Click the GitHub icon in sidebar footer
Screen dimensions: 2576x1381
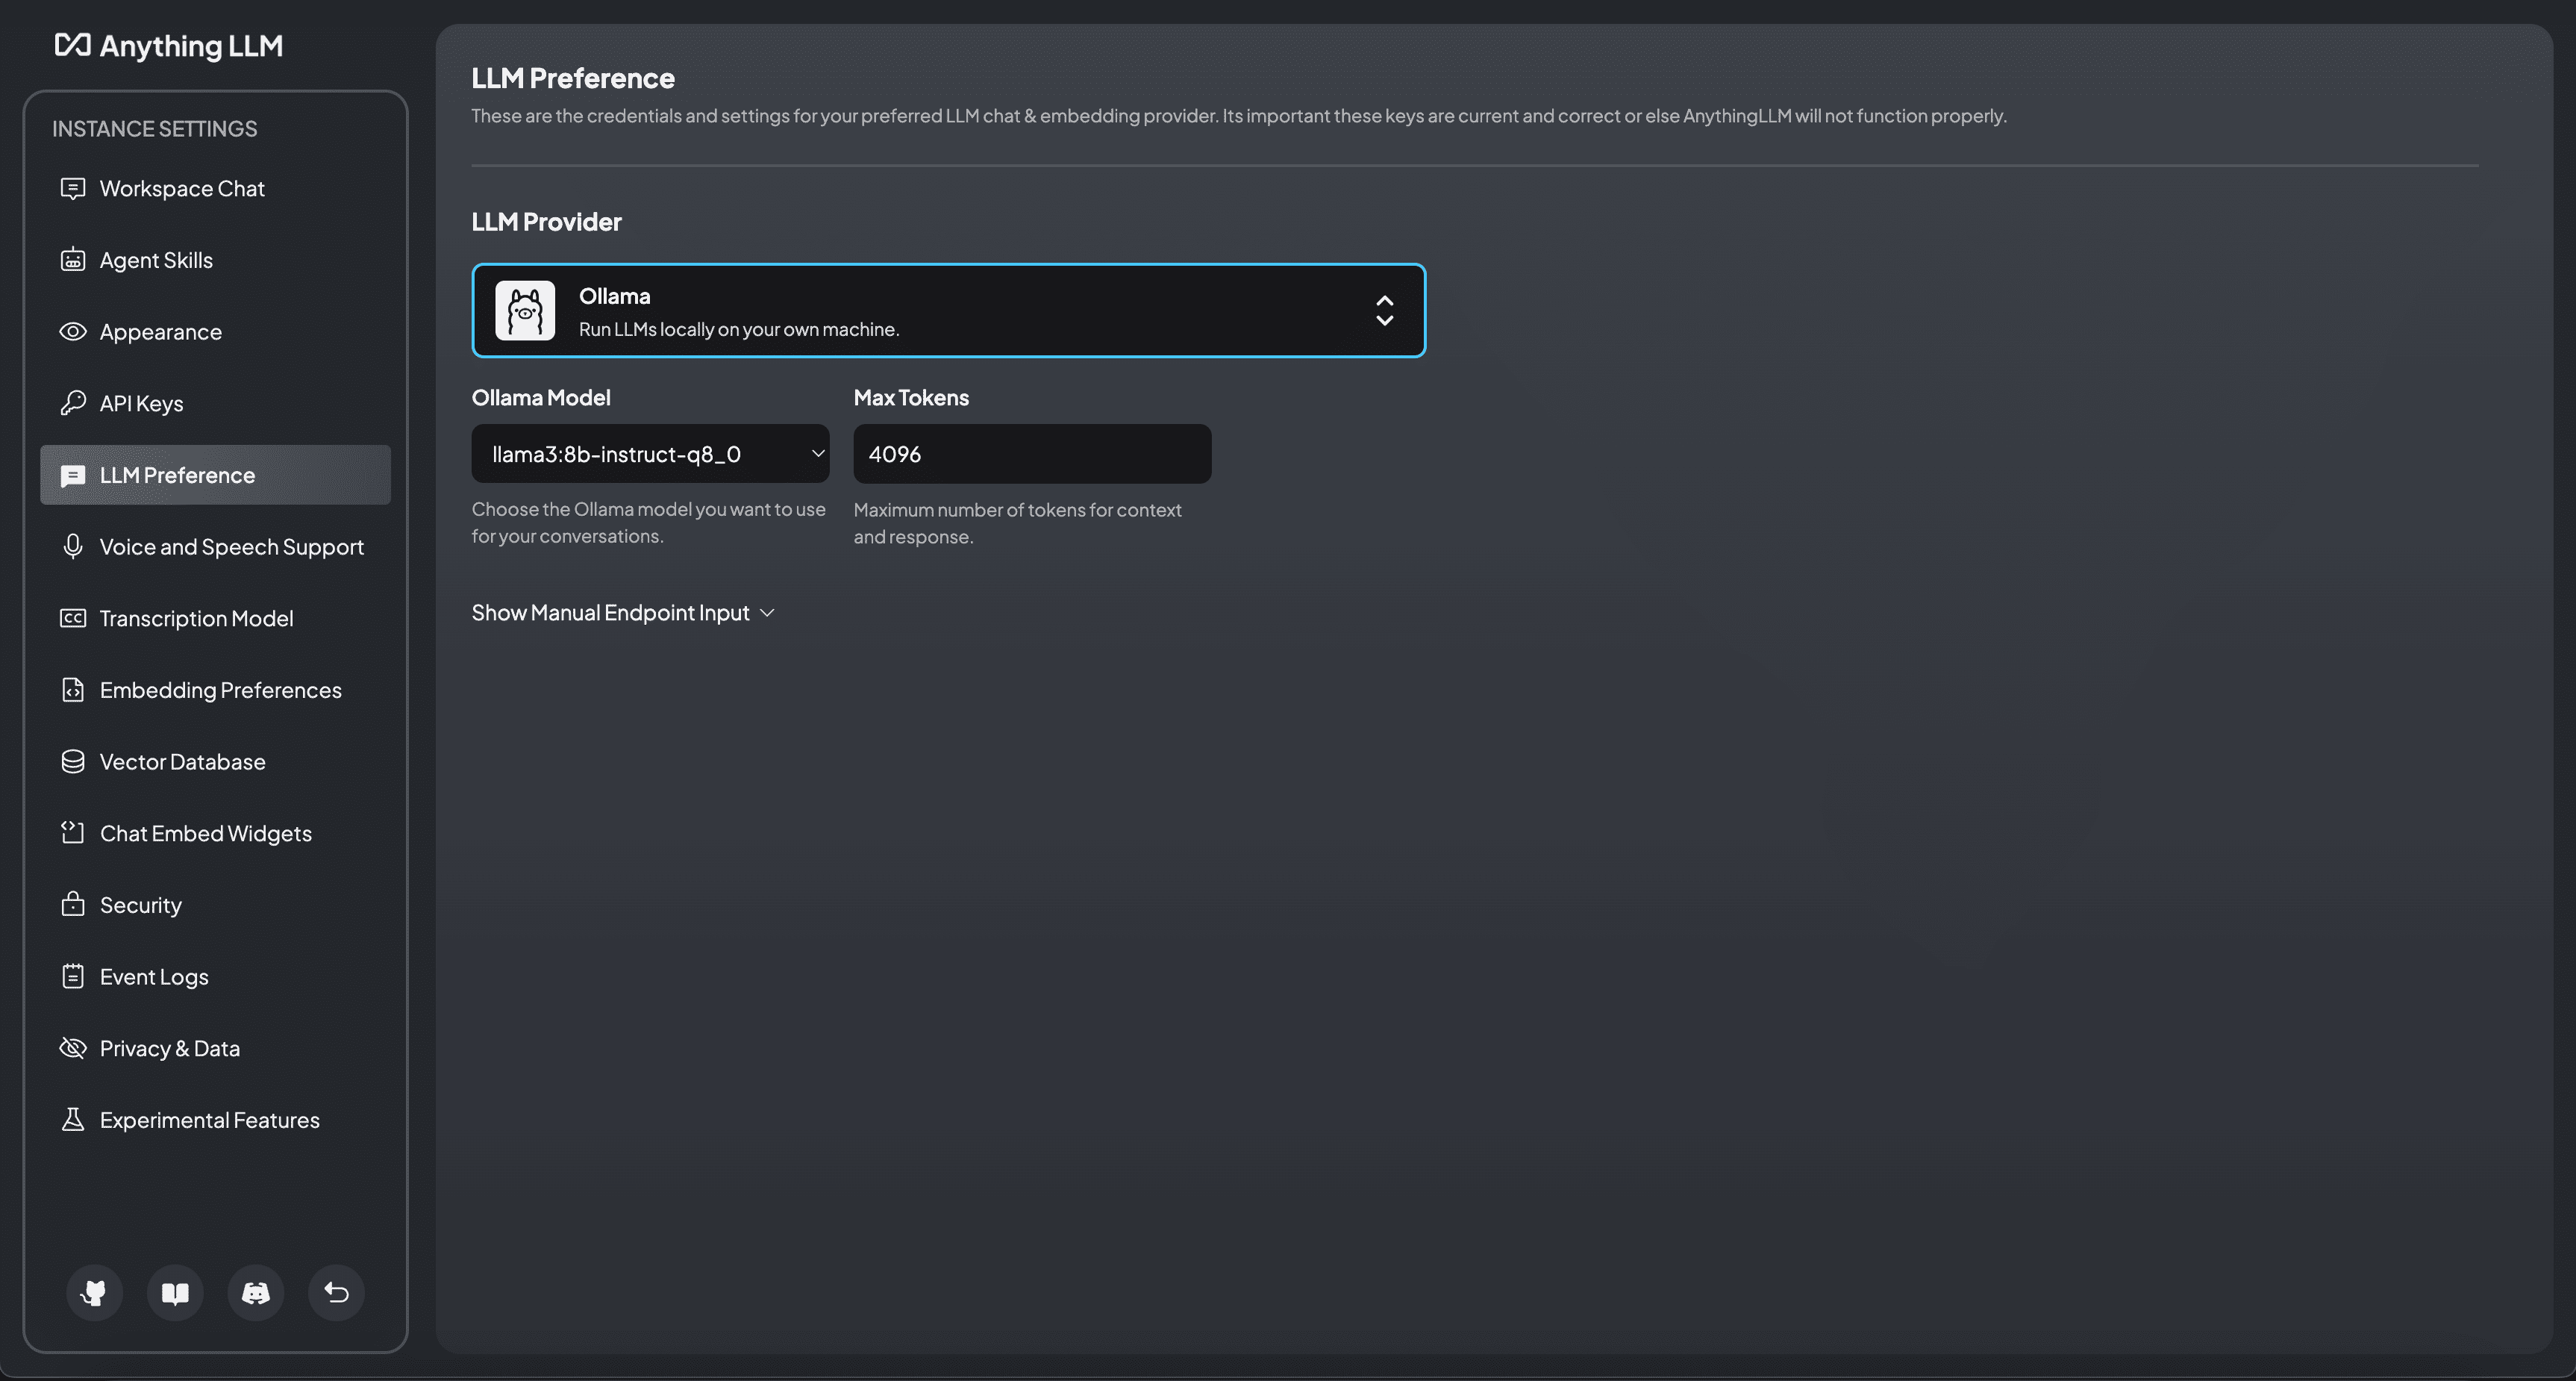click(94, 1292)
